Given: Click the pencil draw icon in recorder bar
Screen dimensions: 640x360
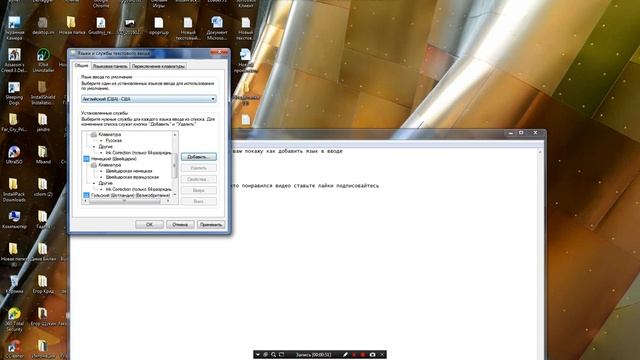Looking at the screenshot, I should pos(345,355).
